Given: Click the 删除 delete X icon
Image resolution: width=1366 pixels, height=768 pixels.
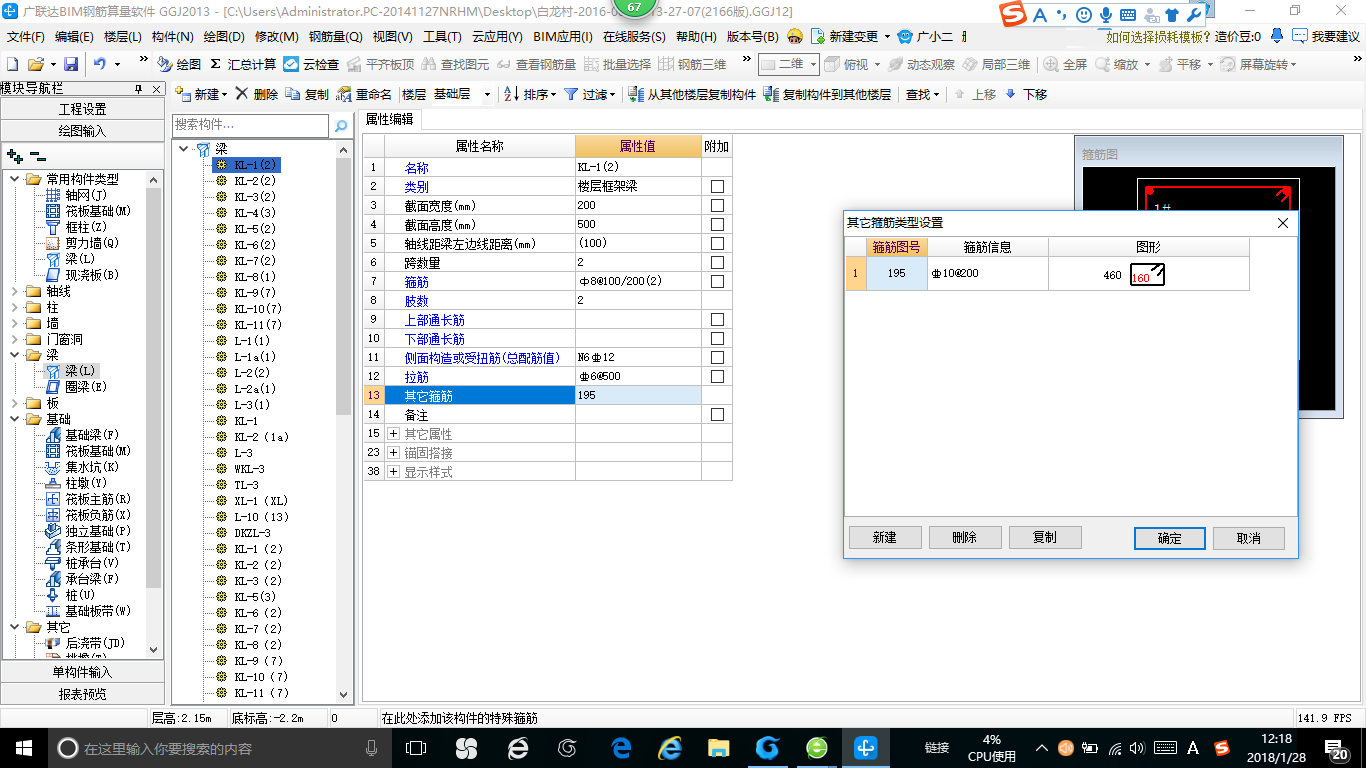Looking at the screenshot, I should tap(242, 94).
